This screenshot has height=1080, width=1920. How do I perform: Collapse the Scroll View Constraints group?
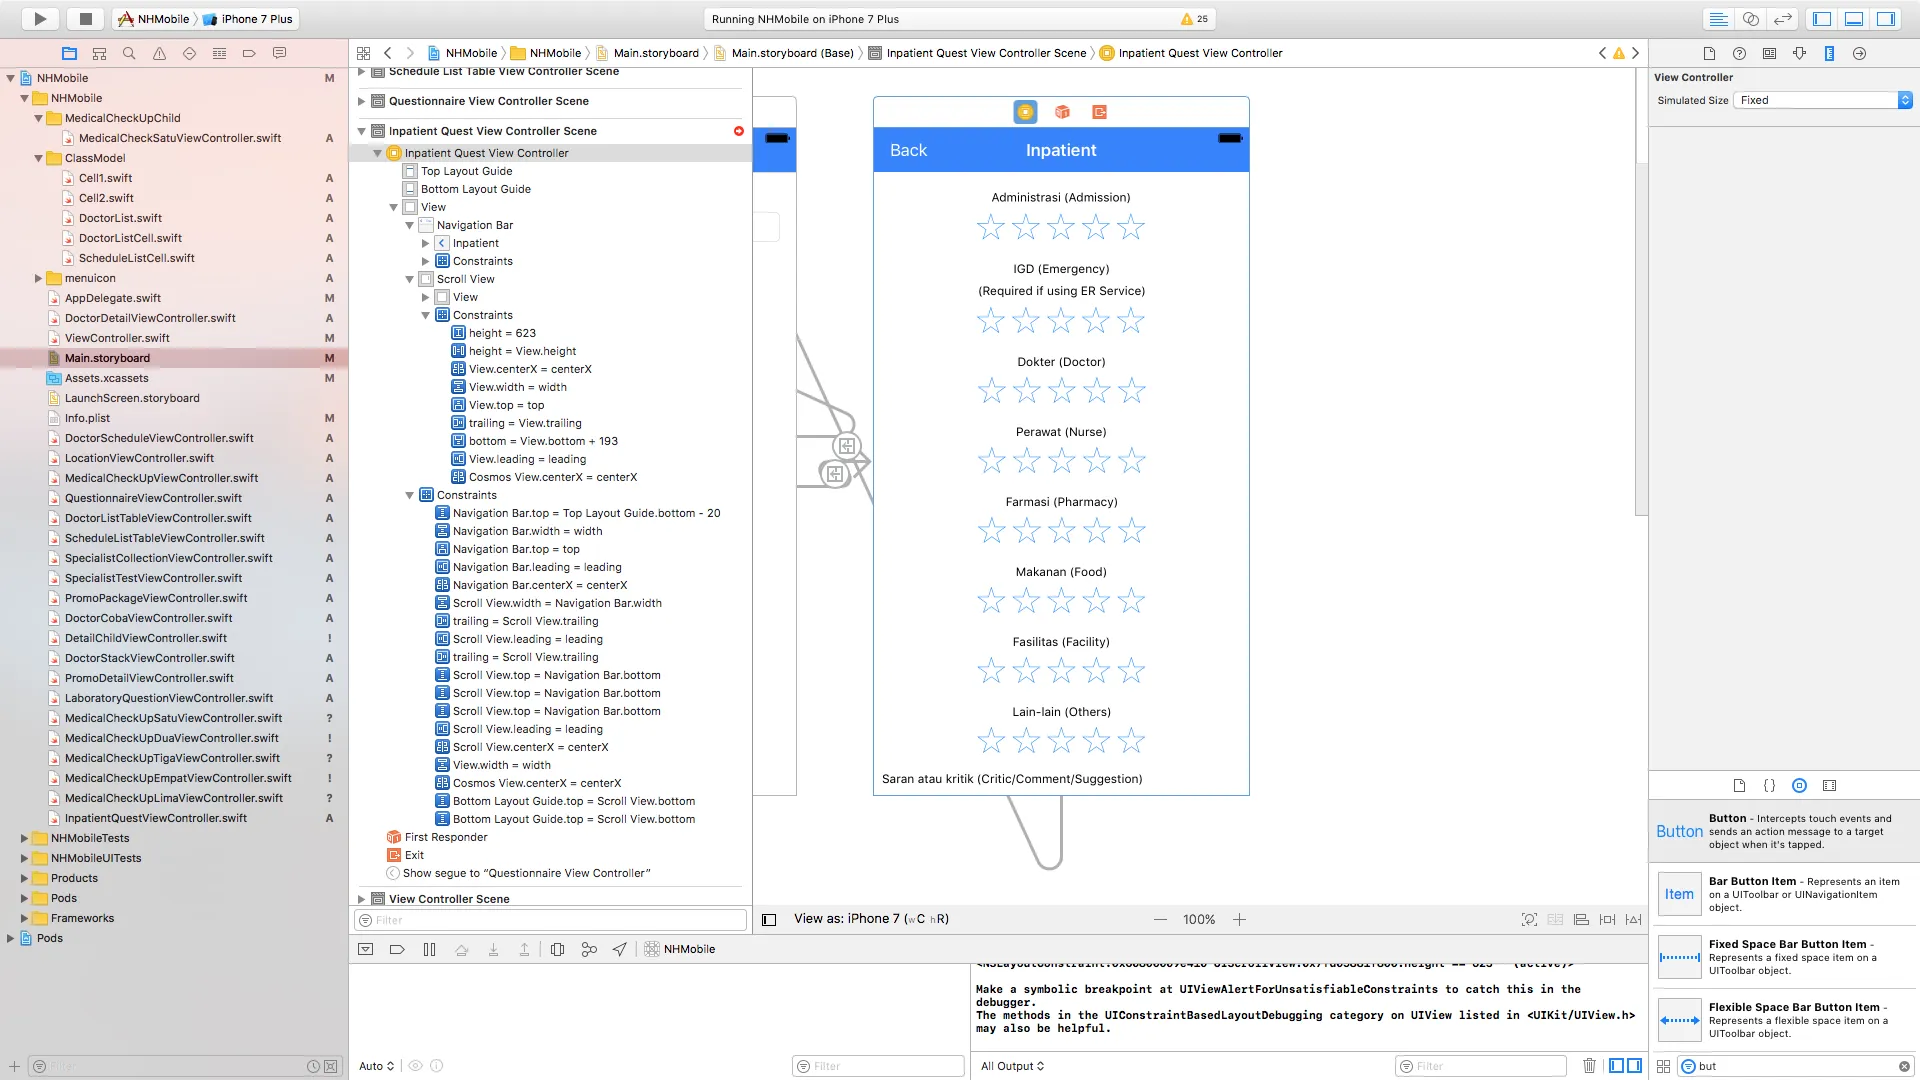click(x=425, y=315)
